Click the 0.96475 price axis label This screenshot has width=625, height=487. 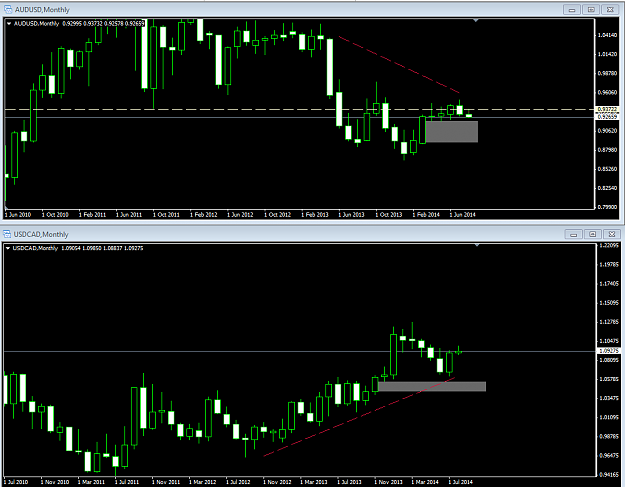tap(609, 456)
